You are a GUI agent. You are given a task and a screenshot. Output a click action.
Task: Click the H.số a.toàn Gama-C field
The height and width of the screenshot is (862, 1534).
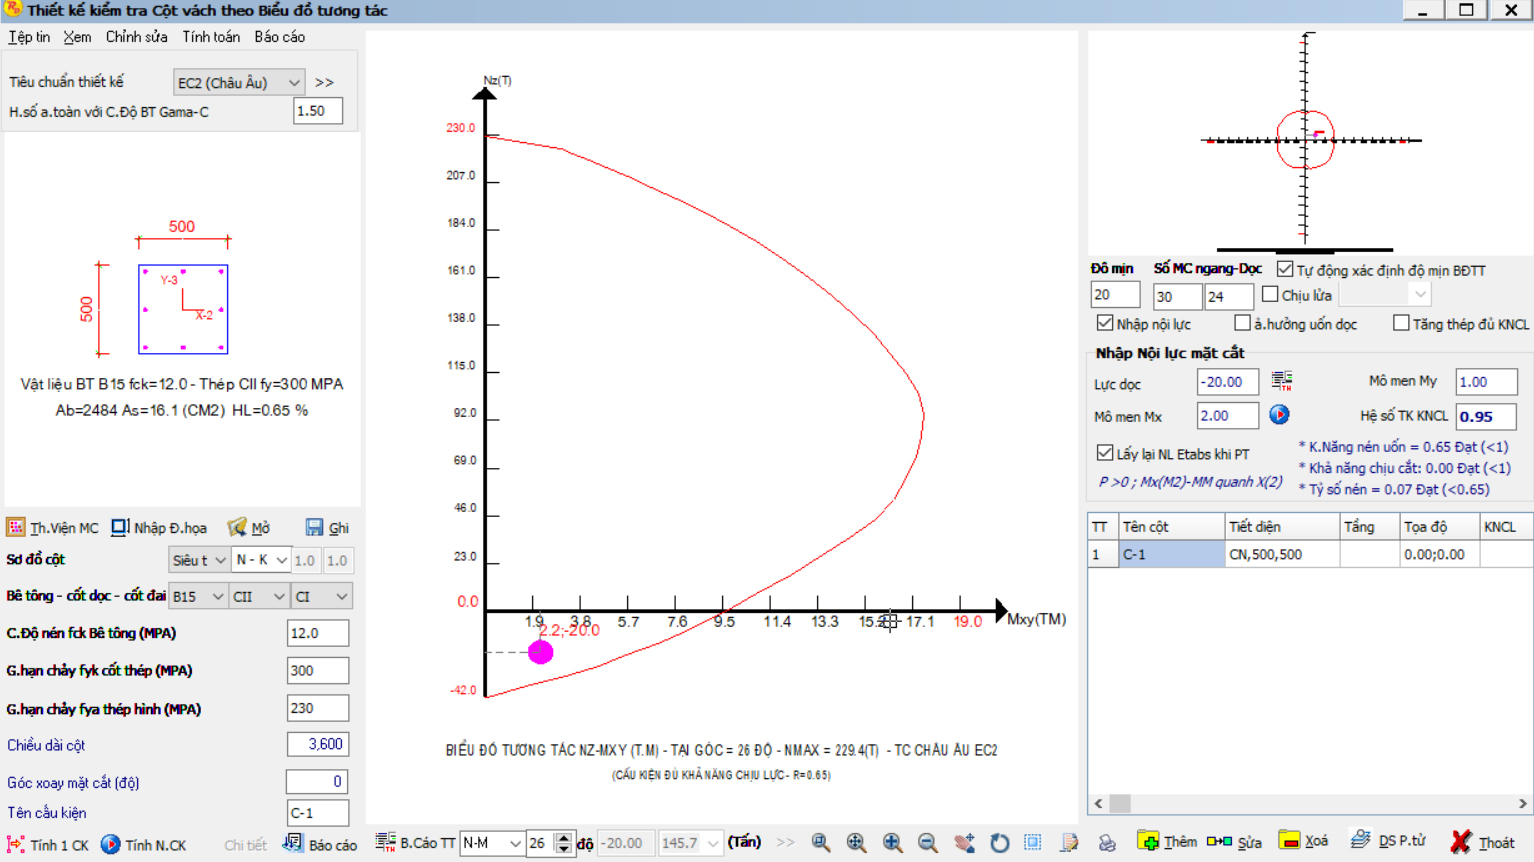coord(318,111)
